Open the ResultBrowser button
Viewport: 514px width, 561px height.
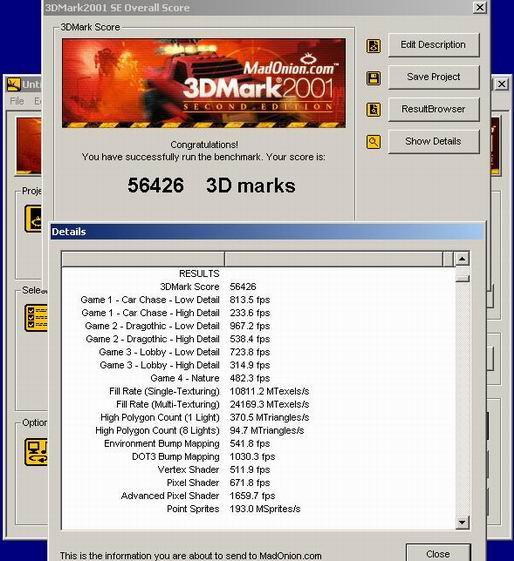pyautogui.click(x=434, y=109)
